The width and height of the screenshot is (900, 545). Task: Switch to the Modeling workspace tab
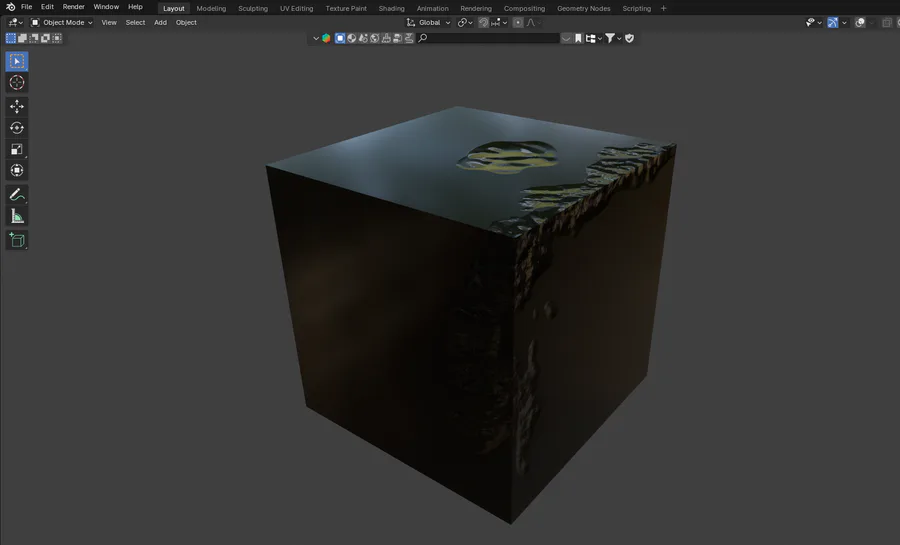pyautogui.click(x=211, y=8)
